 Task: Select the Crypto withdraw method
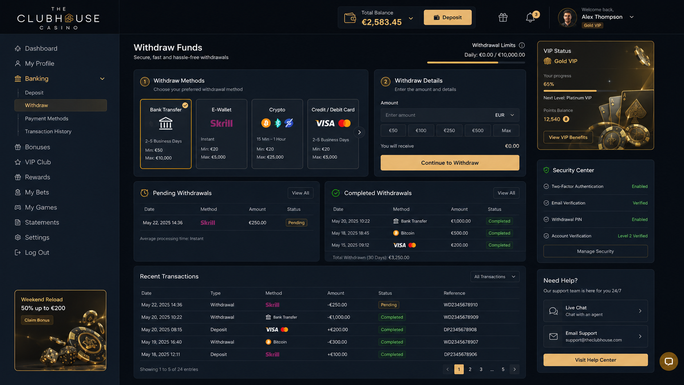[277, 134]
